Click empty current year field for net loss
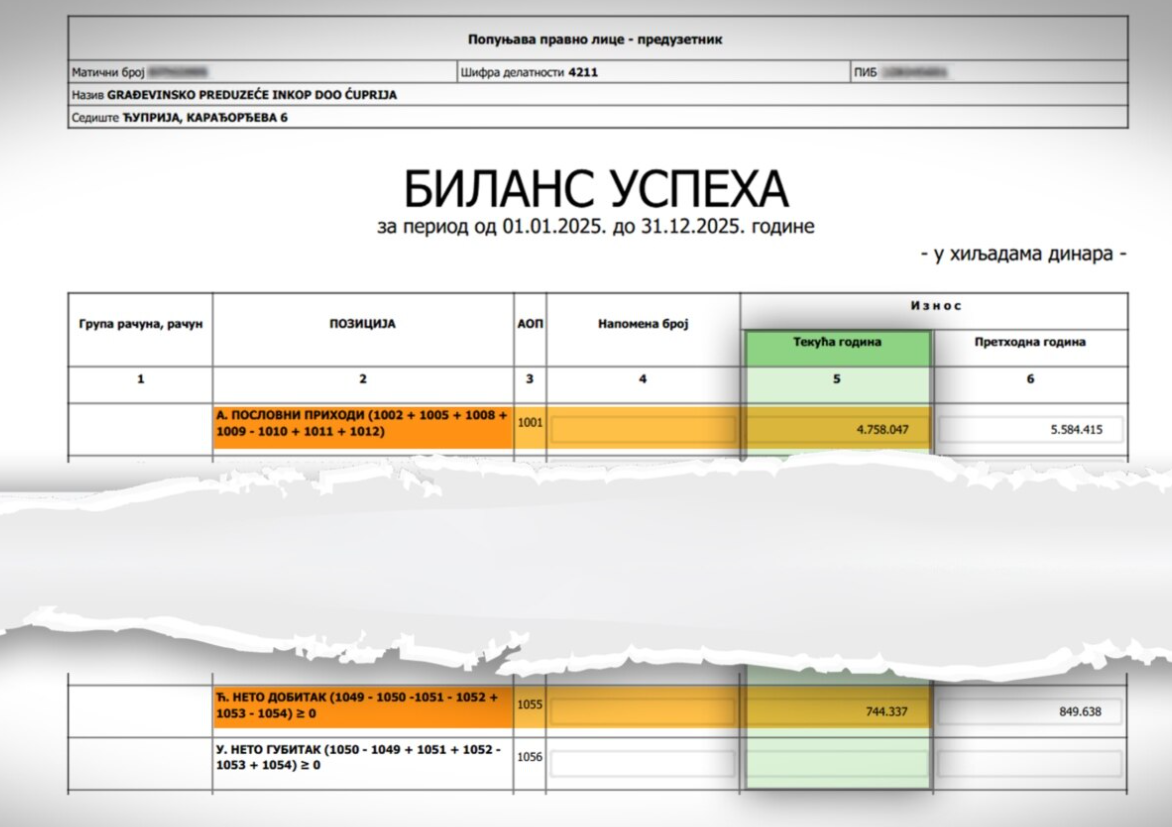 (837, 763)
